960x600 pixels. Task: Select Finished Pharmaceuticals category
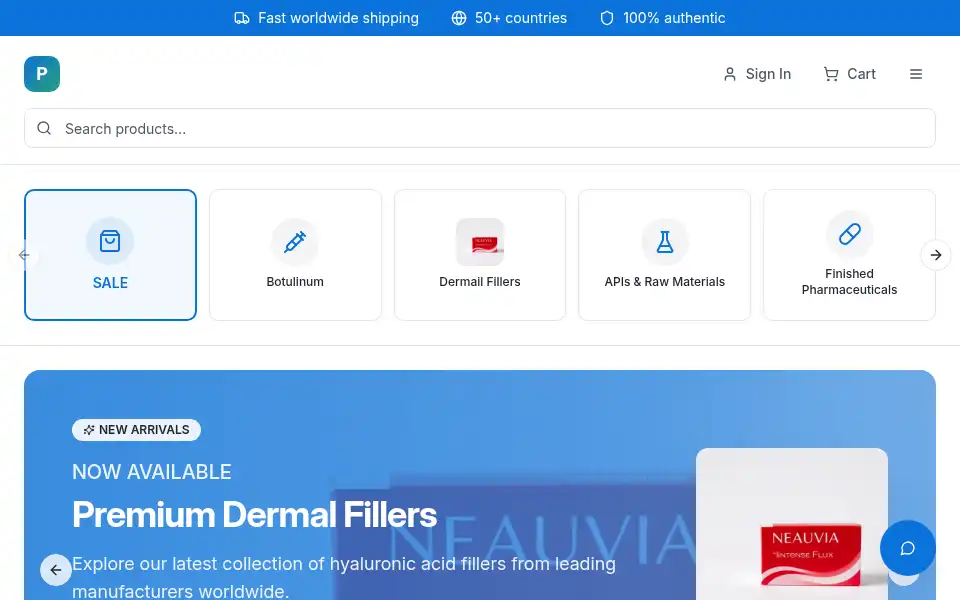click(x=849, y=255)
